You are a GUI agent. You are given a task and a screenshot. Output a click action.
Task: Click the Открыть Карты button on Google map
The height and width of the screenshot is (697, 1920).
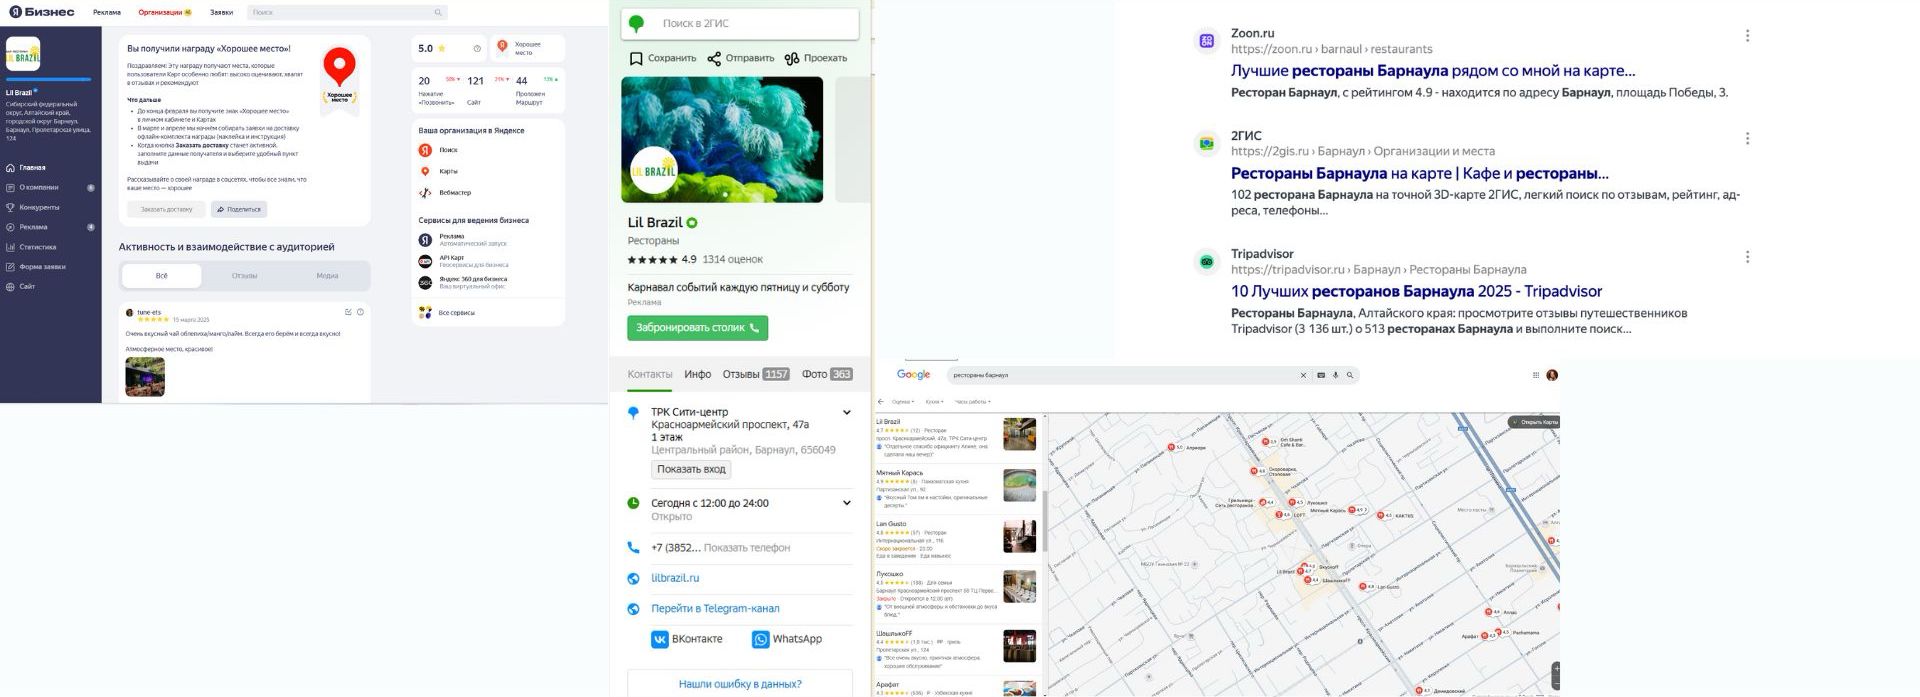click(1534, 422)
